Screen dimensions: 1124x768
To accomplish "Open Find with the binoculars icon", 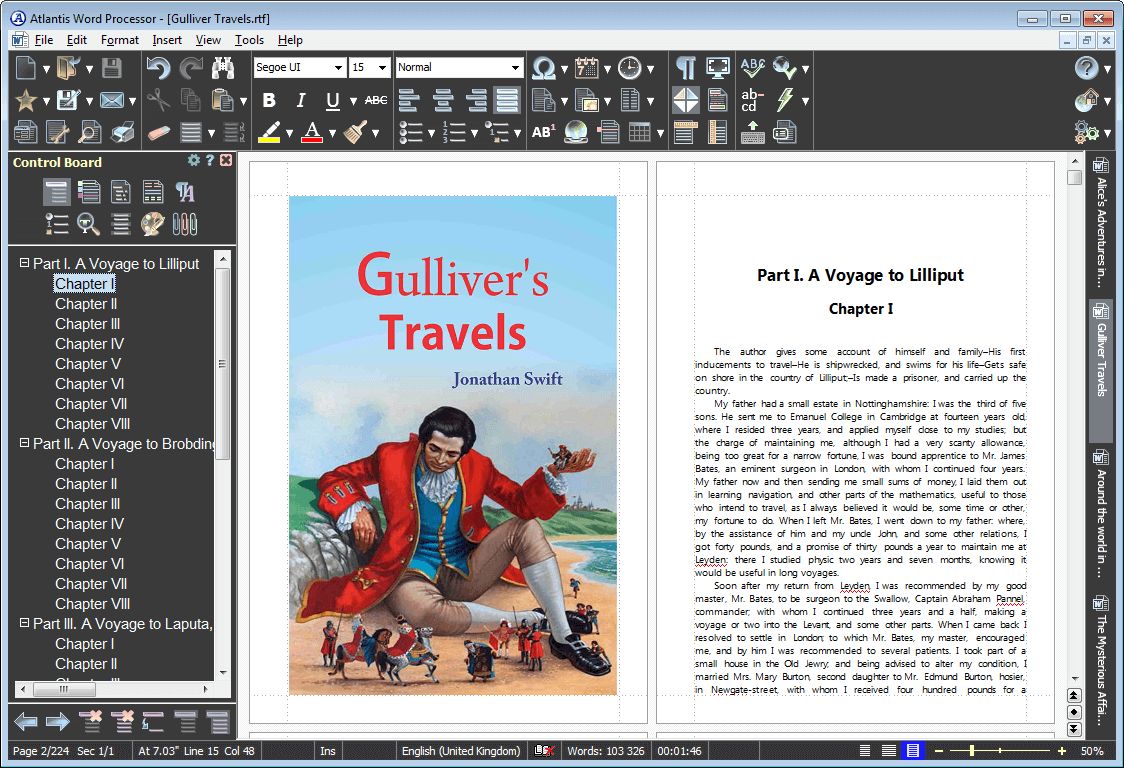I will 223,68.
